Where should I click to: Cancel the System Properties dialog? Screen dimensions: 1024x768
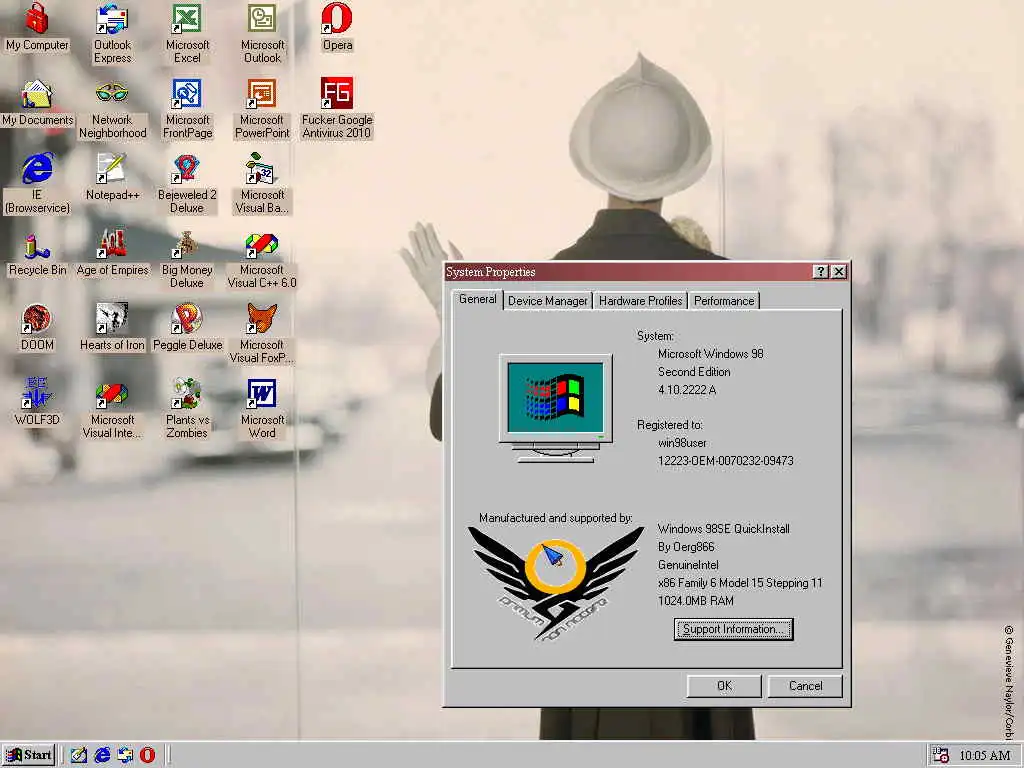tap(805, 686)
